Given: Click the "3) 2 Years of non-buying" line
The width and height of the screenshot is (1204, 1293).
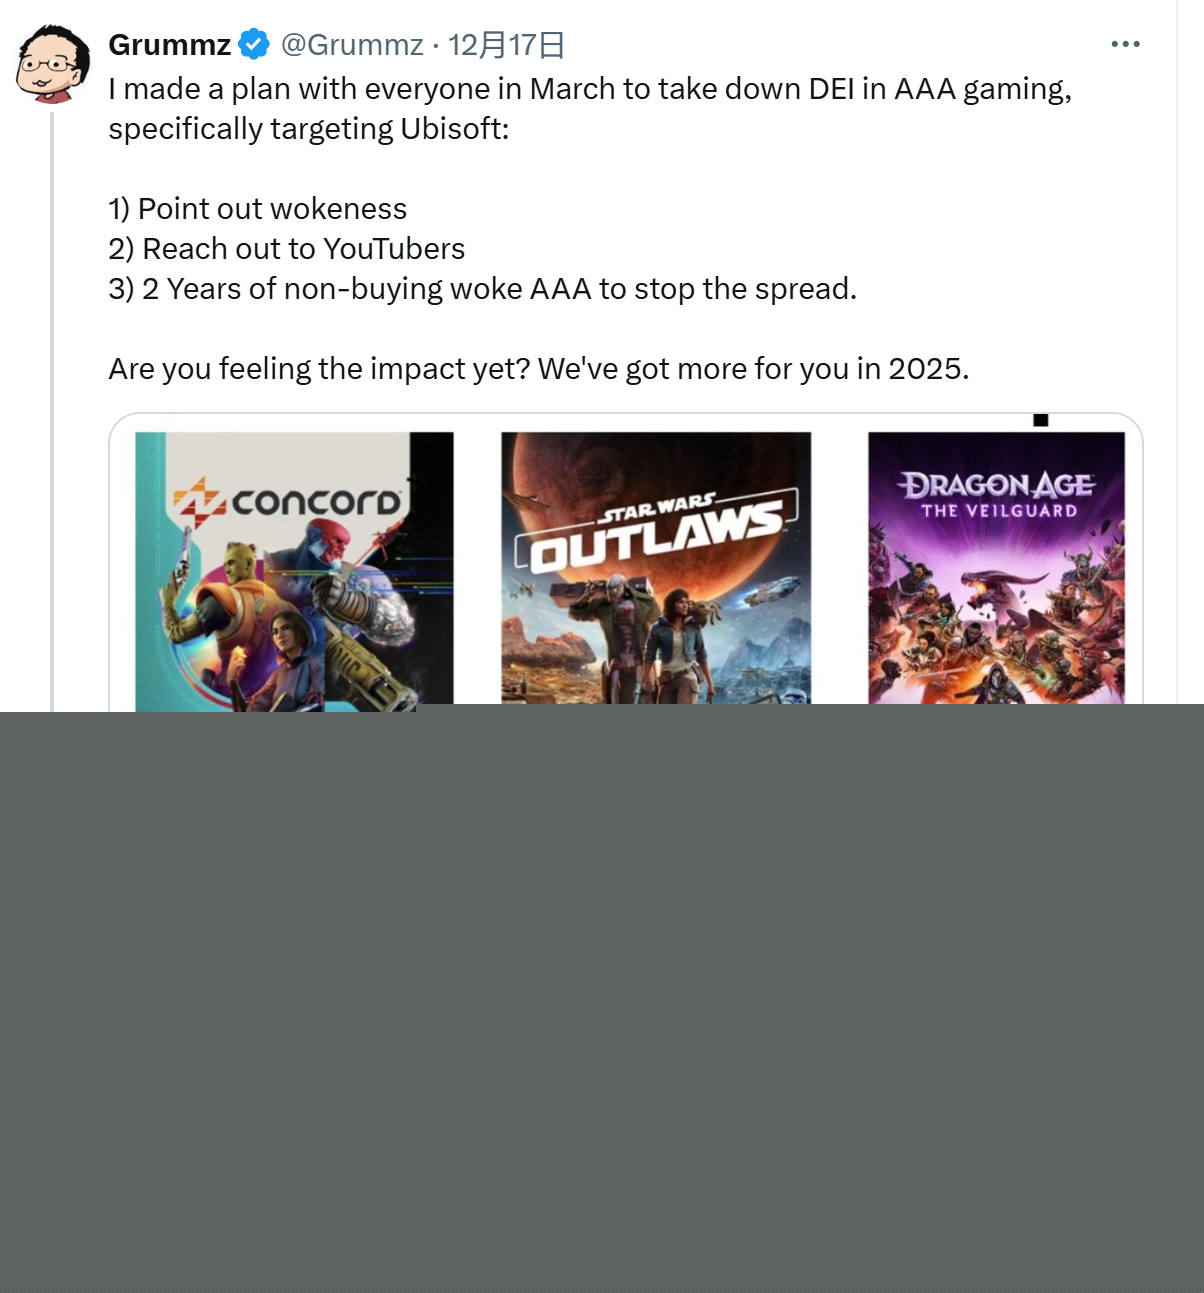Looking at the screenshot, I should (483, 289).
